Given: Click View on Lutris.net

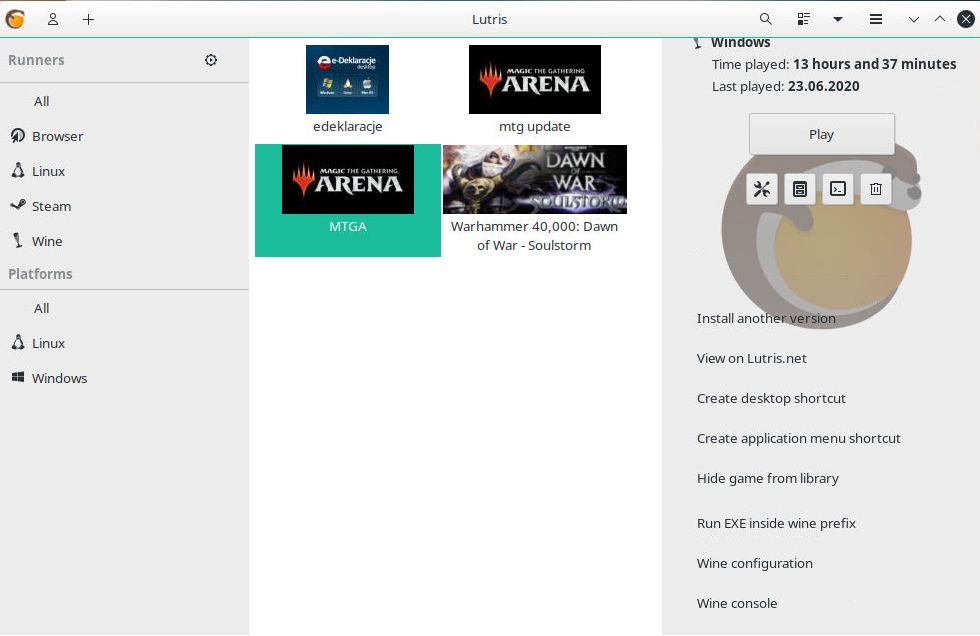Looking at the screenshot, I should pyautogui.click(x=752, y=359).
